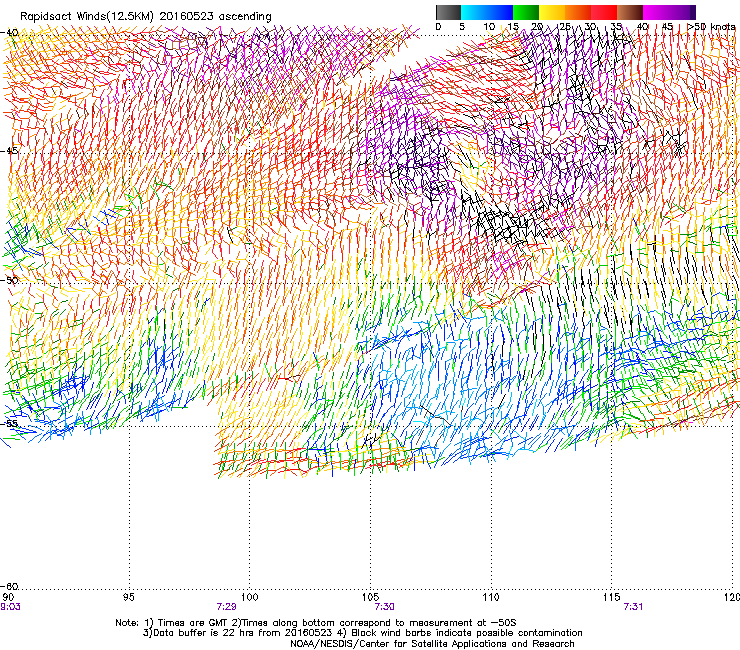The width and height of the screenshot is (740, 650).
Task: Click the chart title 'Rapidscat Winds(12.5KM)'
Action: click(x=87, y=17)
